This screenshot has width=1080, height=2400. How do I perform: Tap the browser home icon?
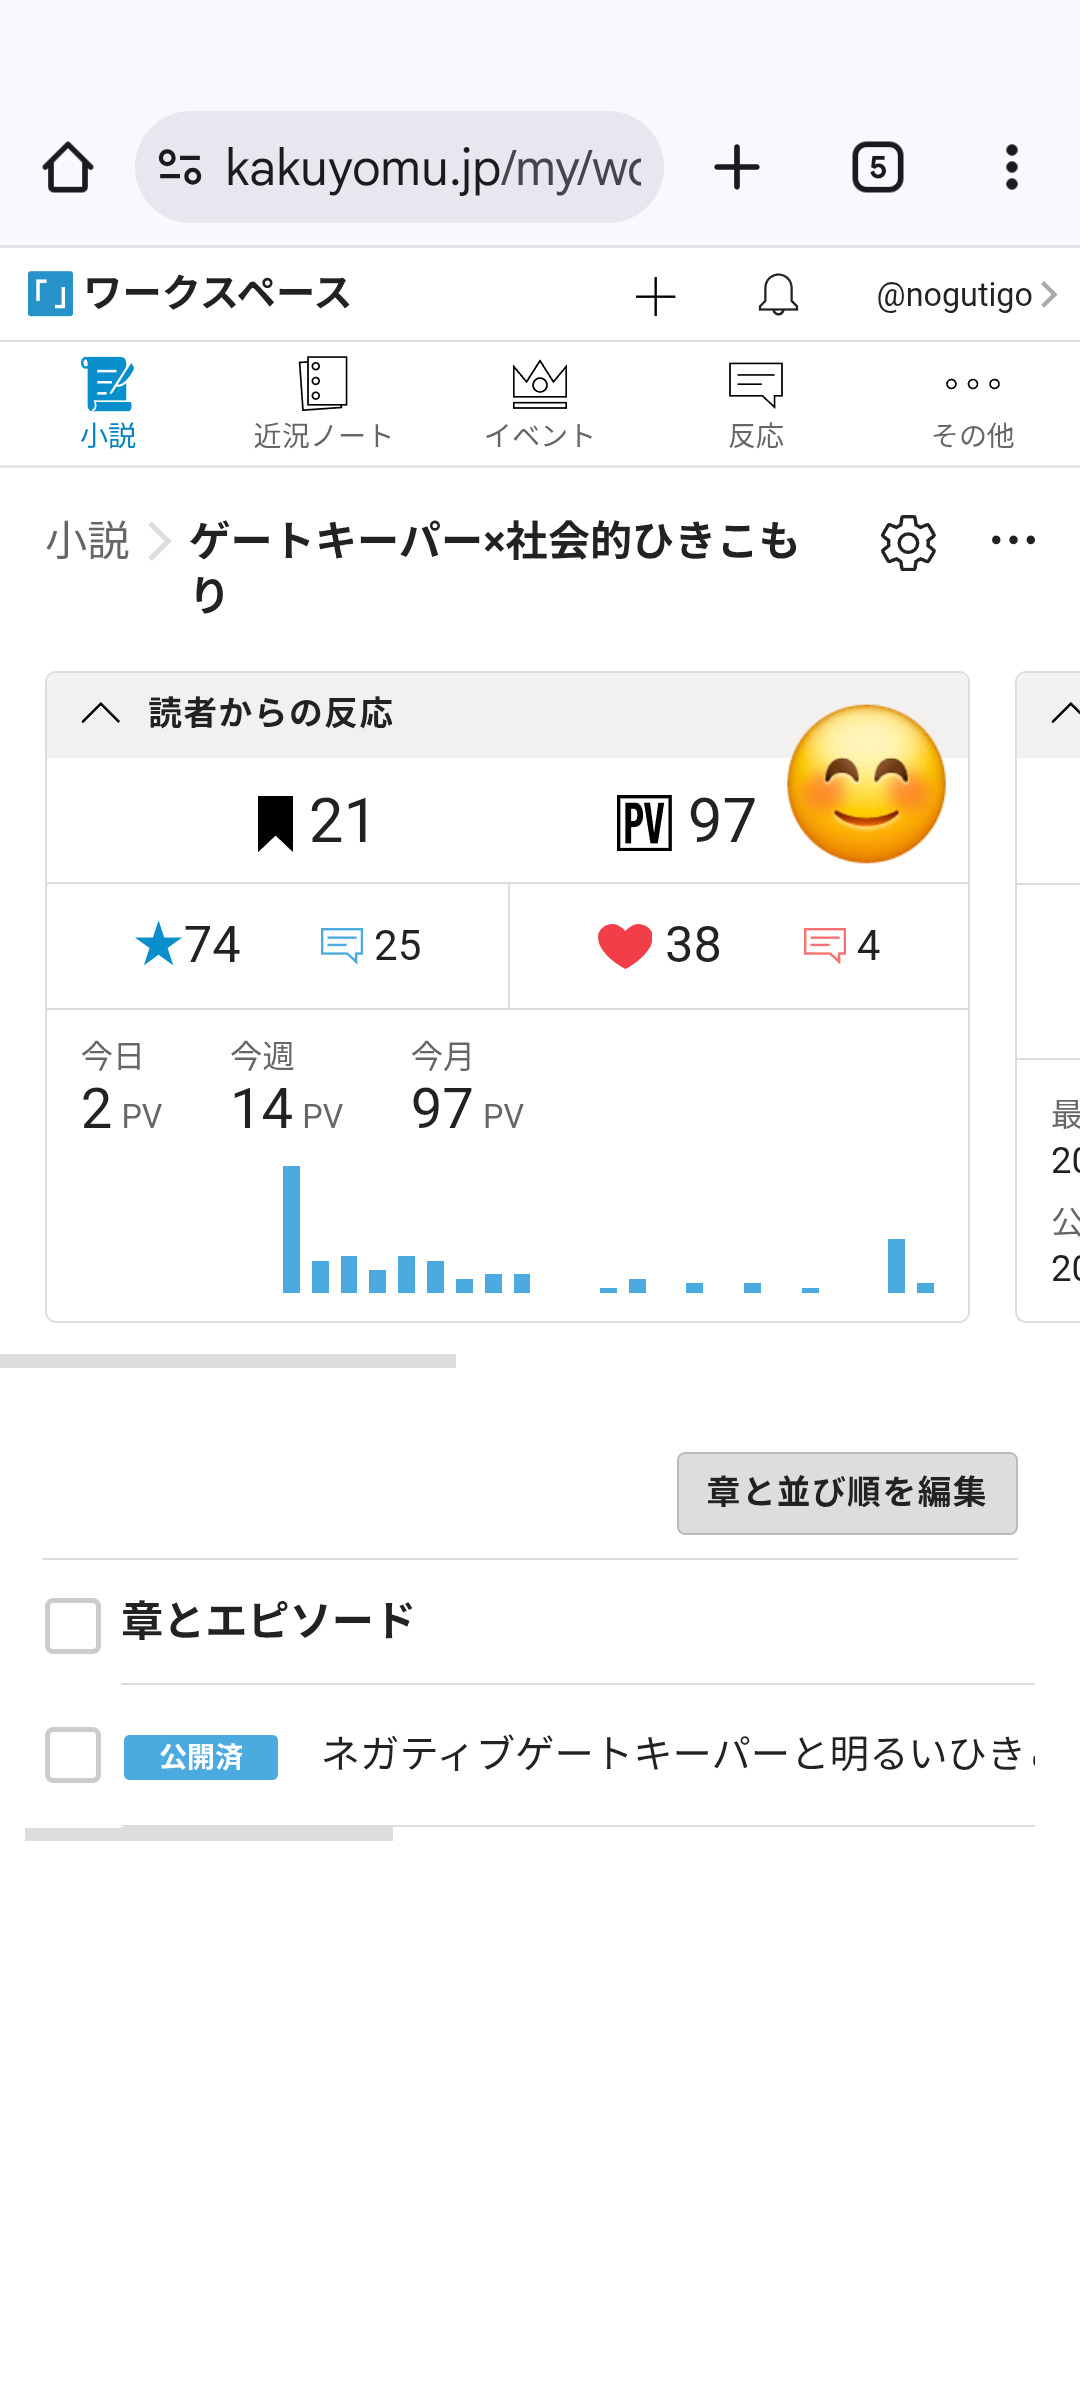[x=68, y=167]
